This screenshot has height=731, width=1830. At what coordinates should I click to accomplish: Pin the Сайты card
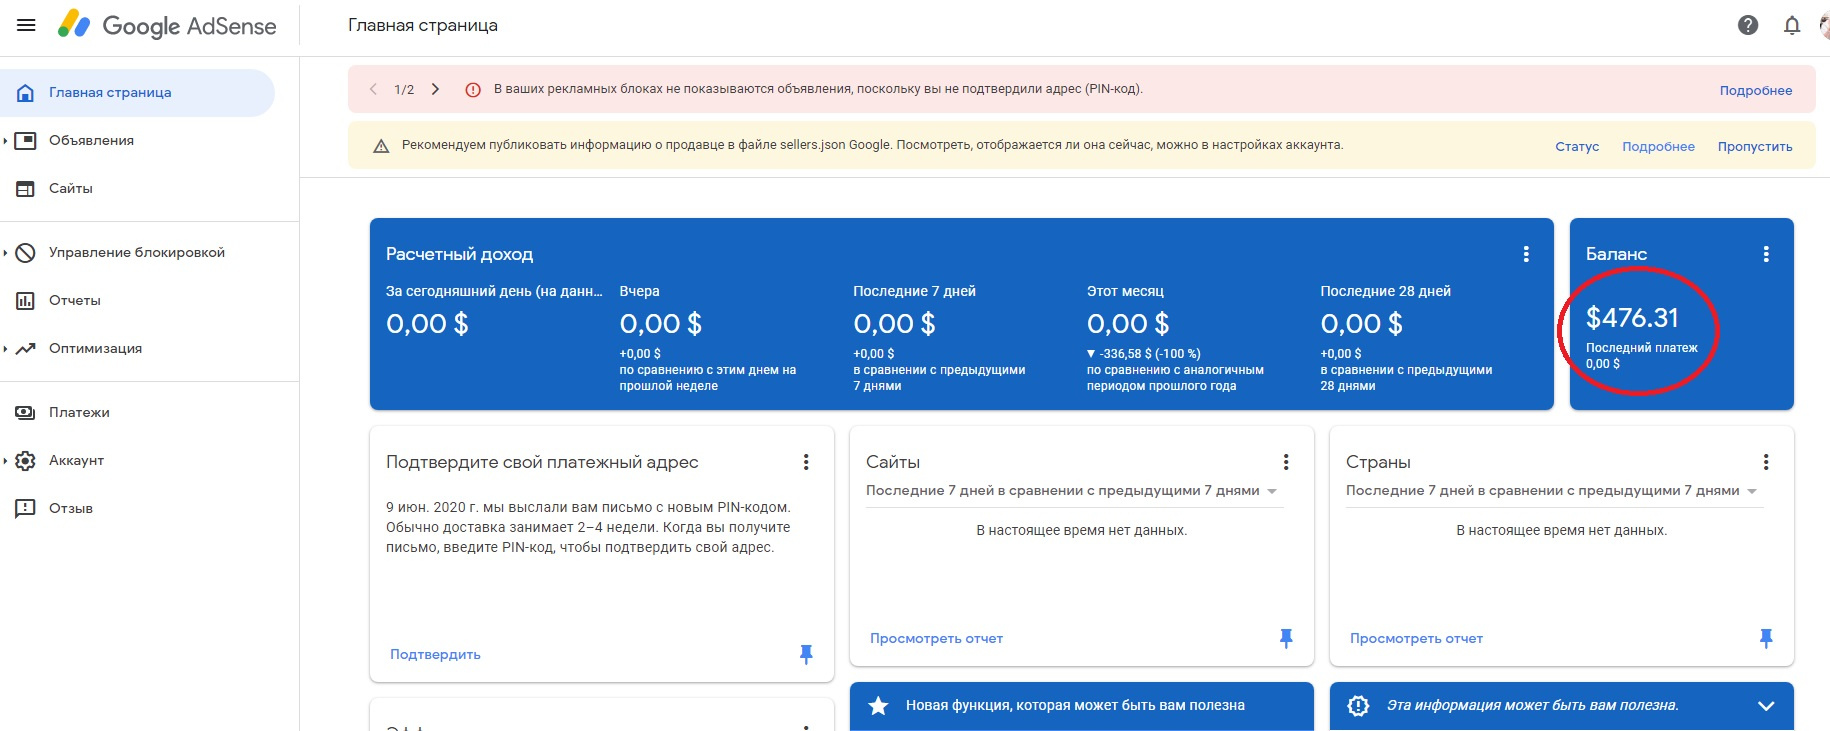tap(1286, 638)
